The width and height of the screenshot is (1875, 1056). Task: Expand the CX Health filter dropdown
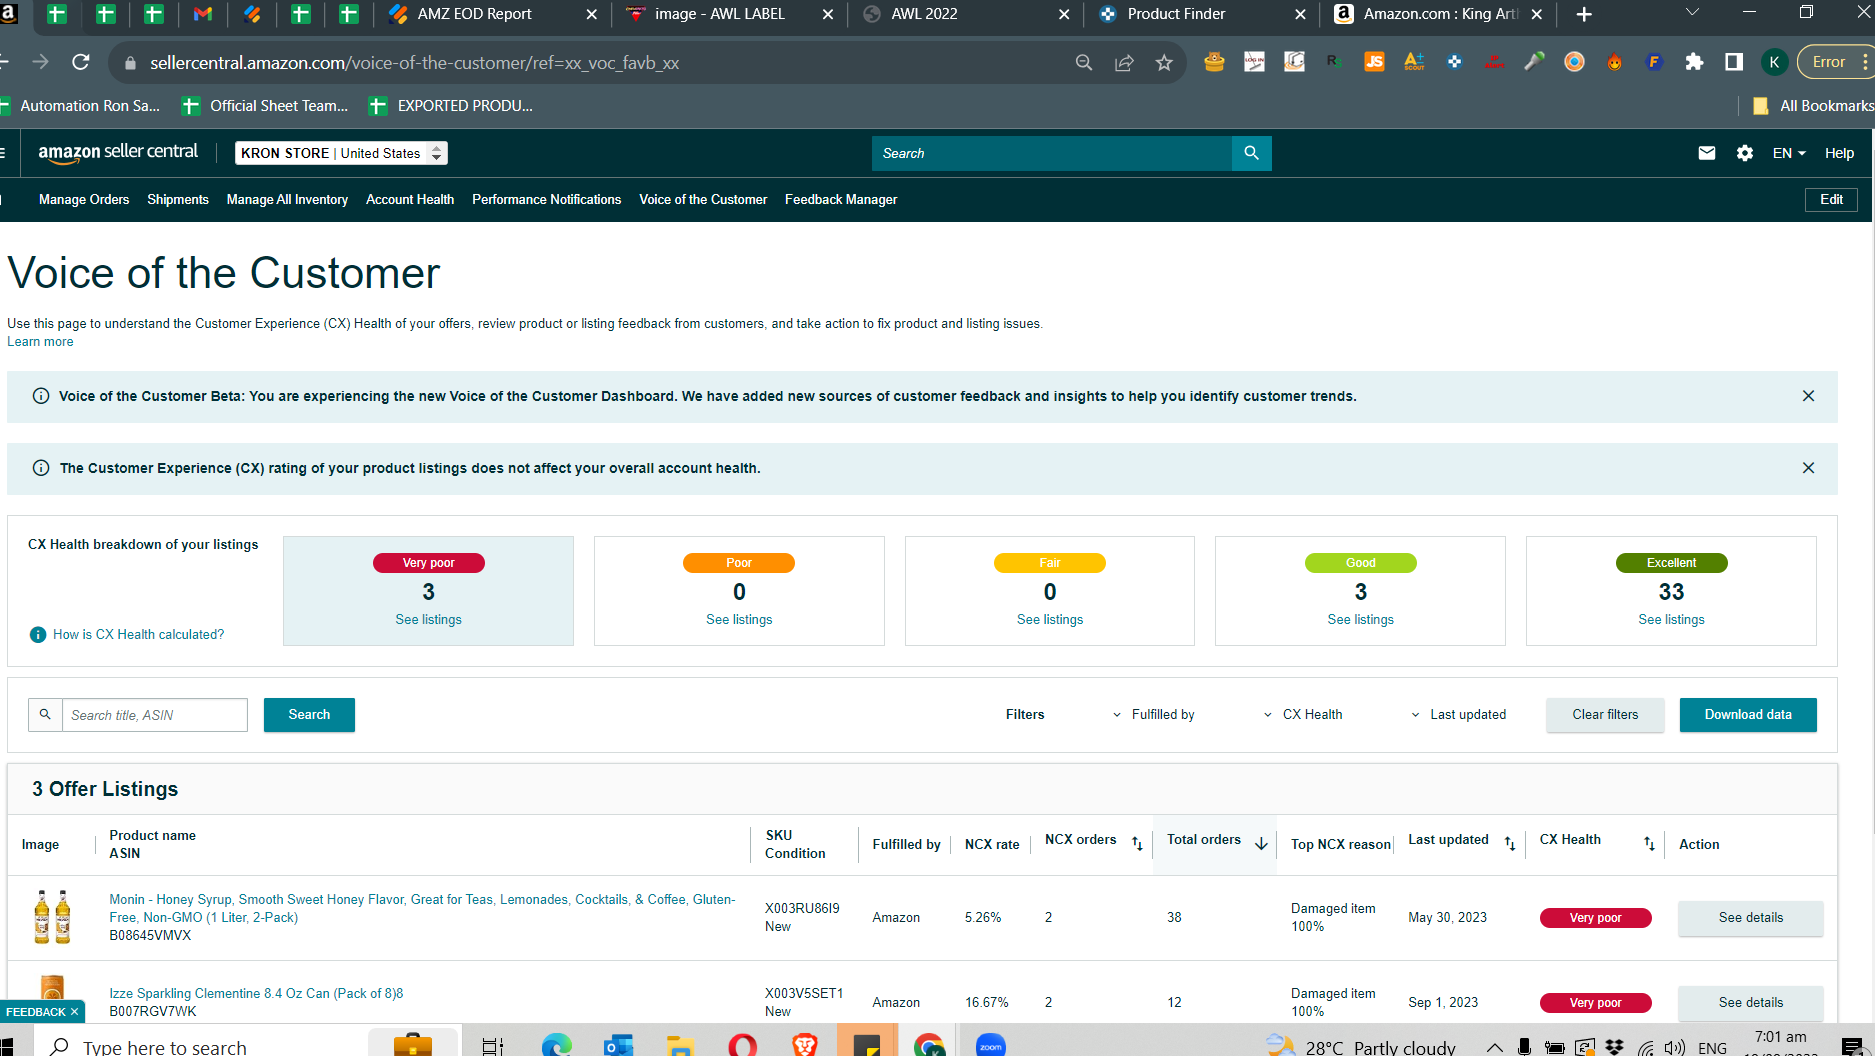[1303, 715]
